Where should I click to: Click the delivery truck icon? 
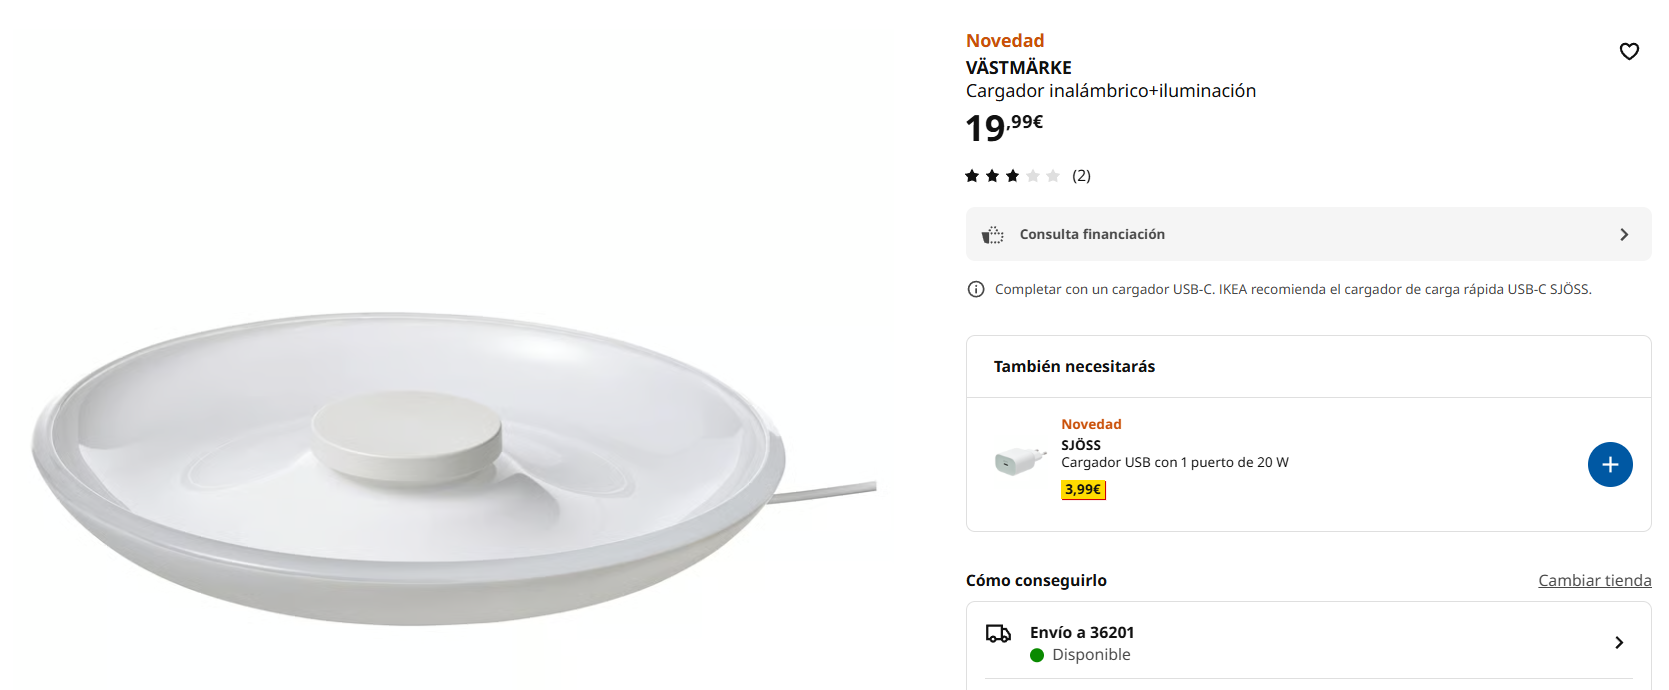click(x=998, y=633)
